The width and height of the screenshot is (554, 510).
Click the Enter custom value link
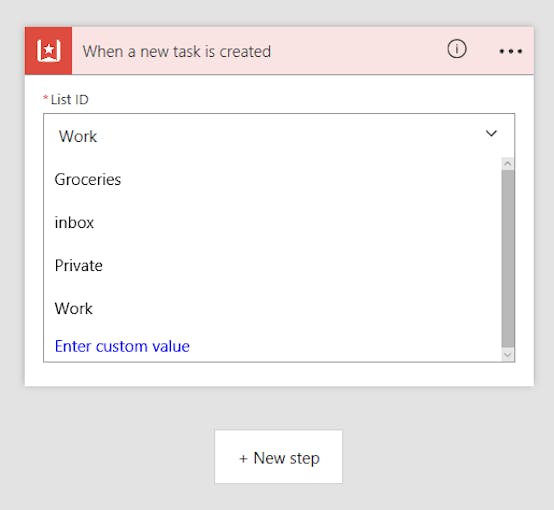click(x=122, y=346)
